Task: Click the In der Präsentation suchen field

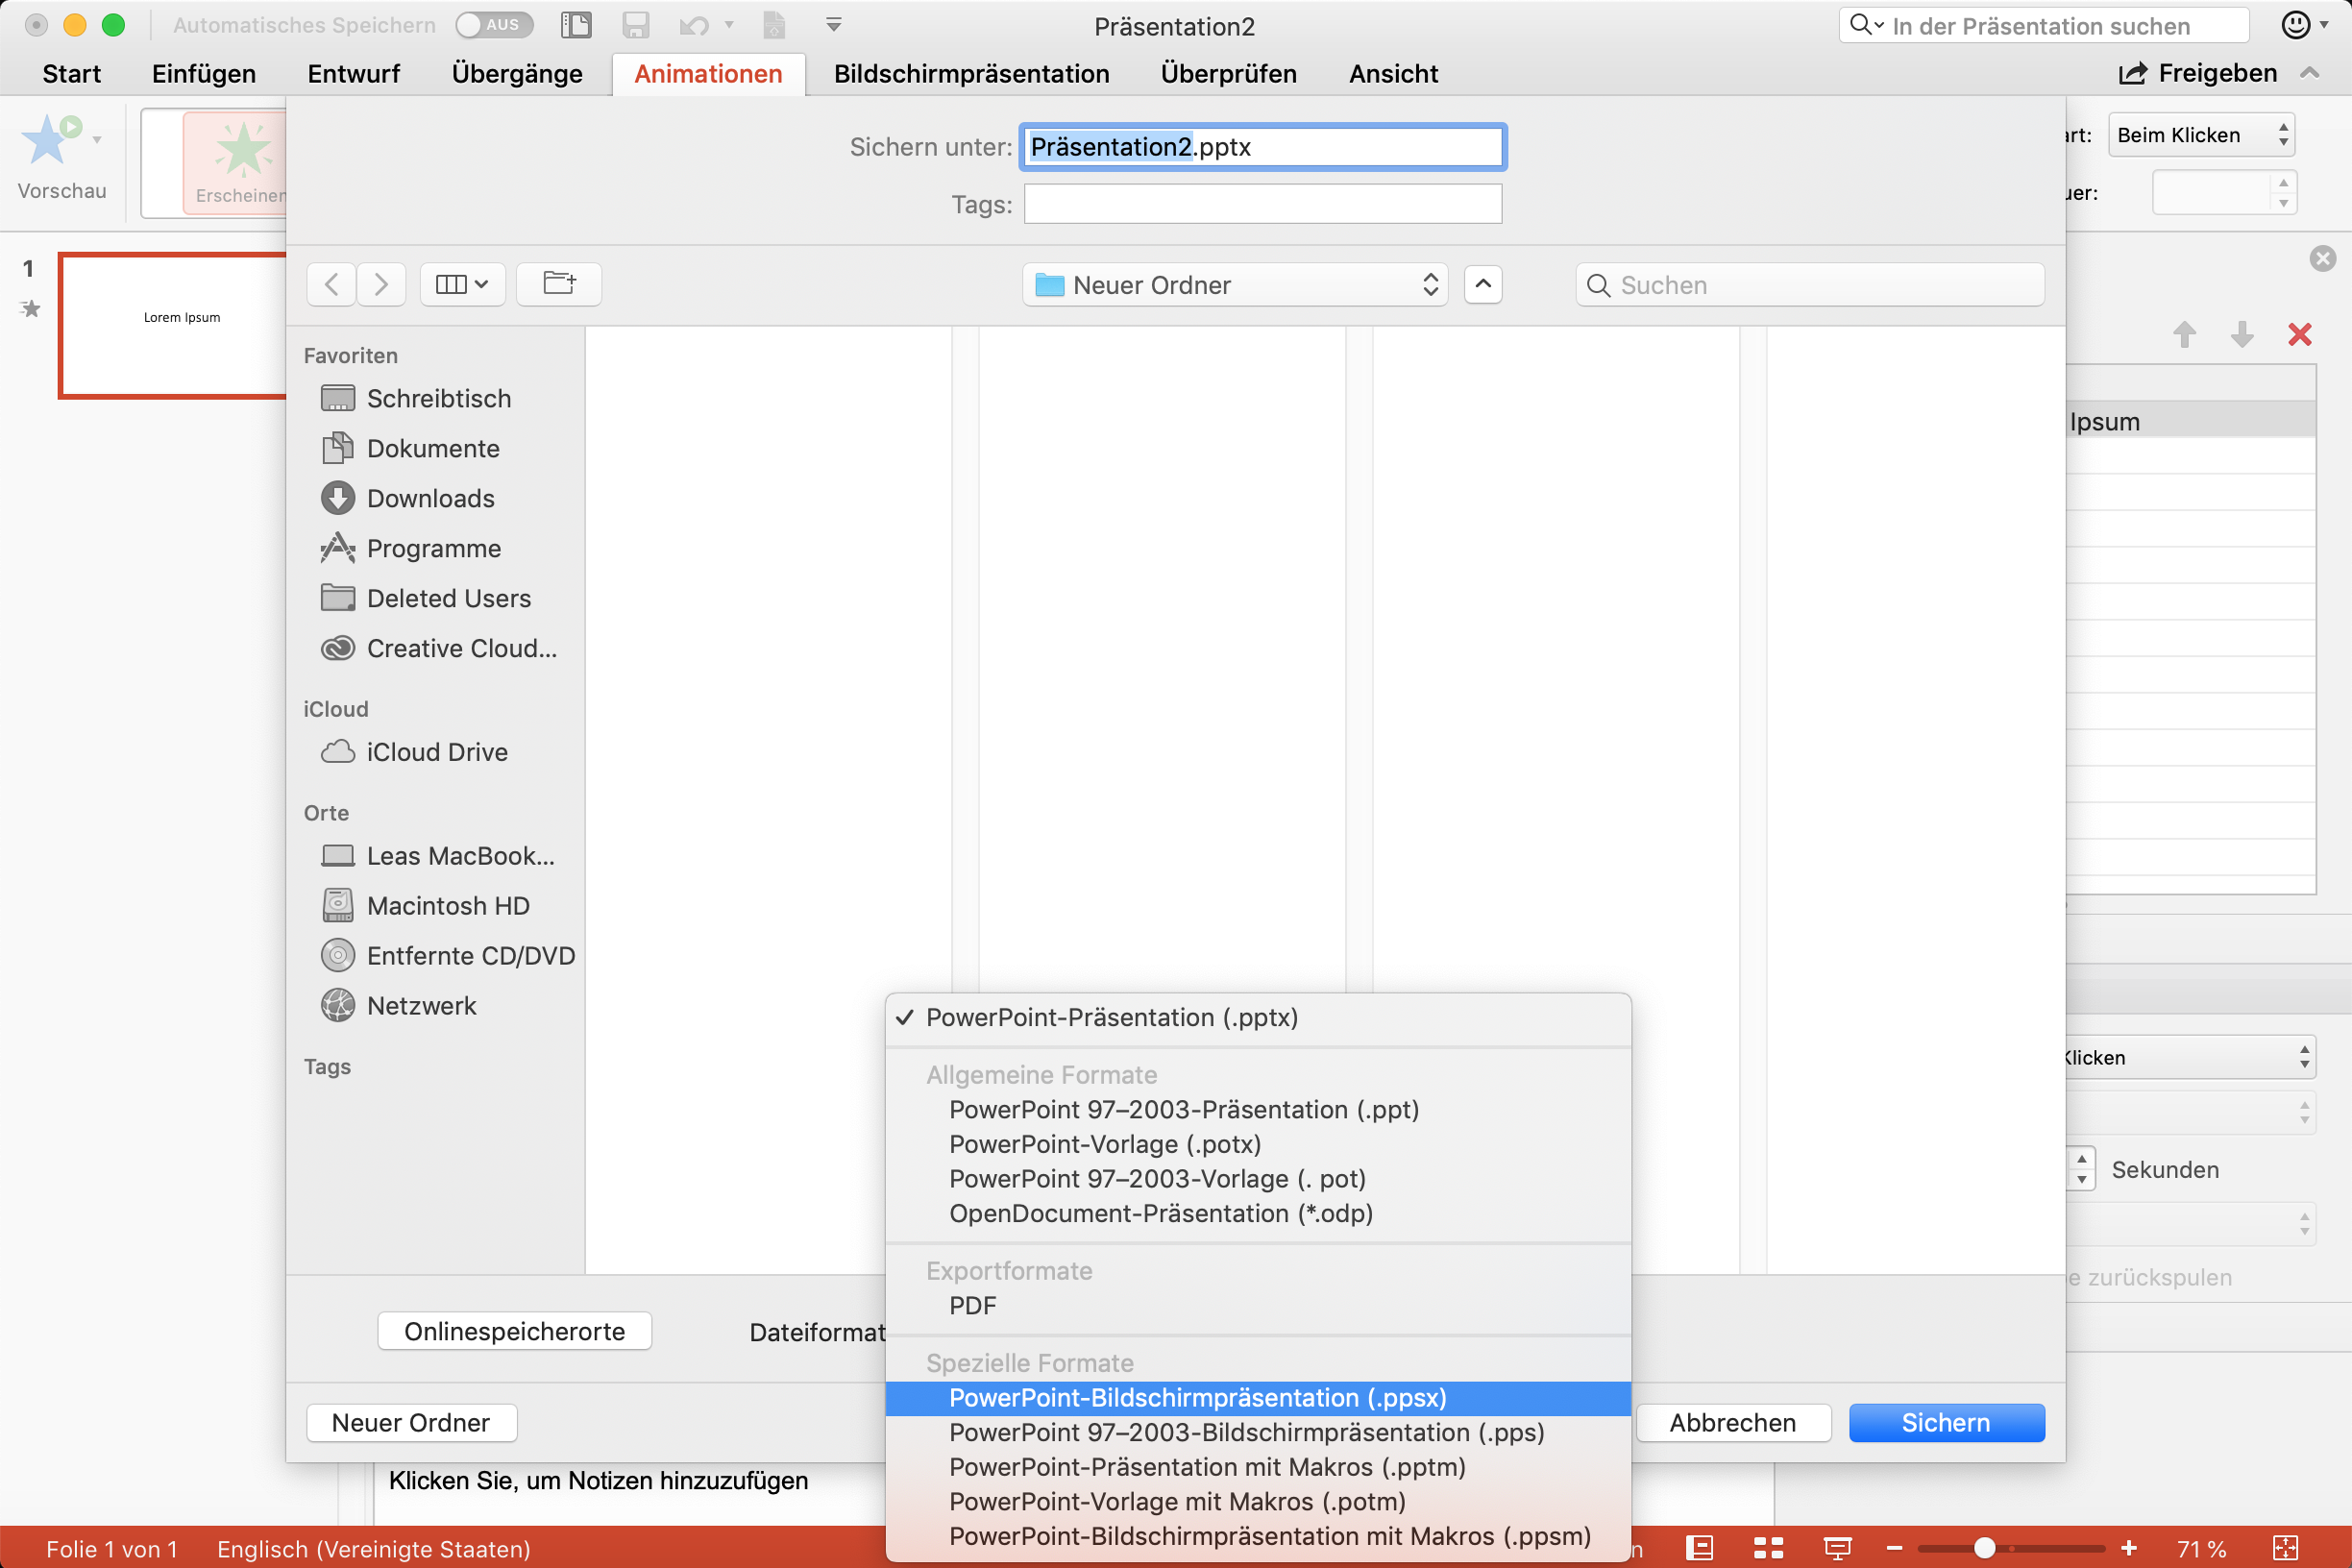Action: click(2044, 26)
